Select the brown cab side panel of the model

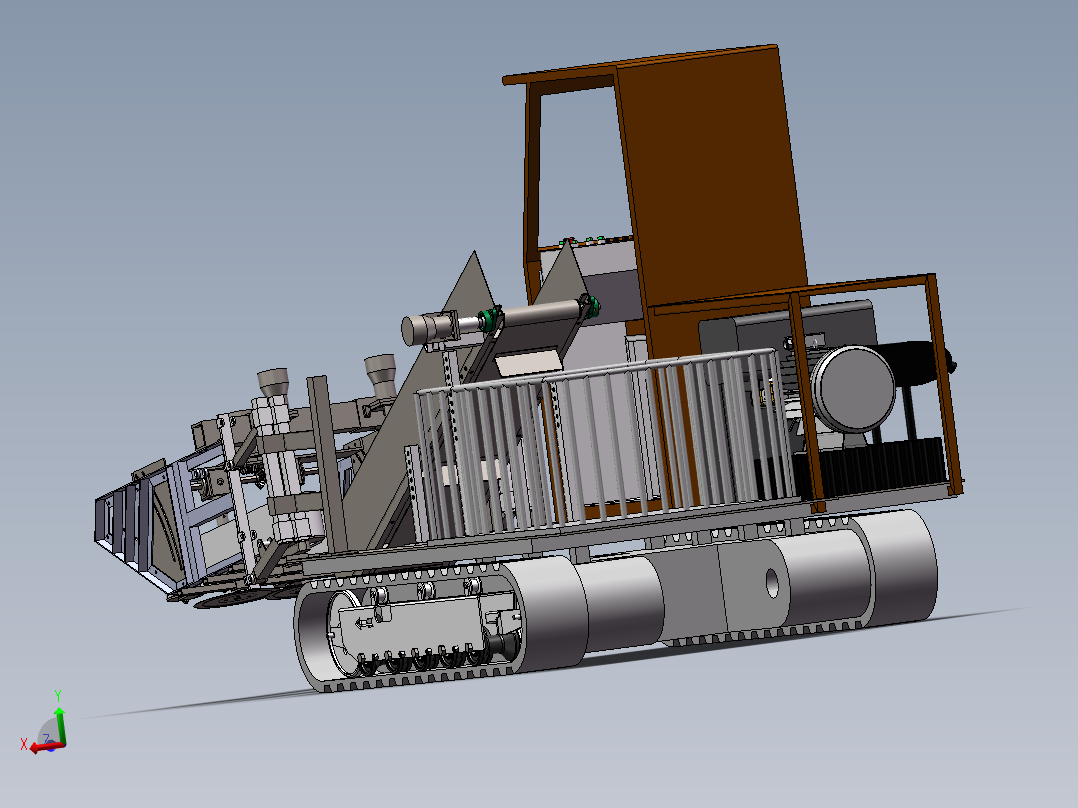pyautogui.click(x=712, y=181)
